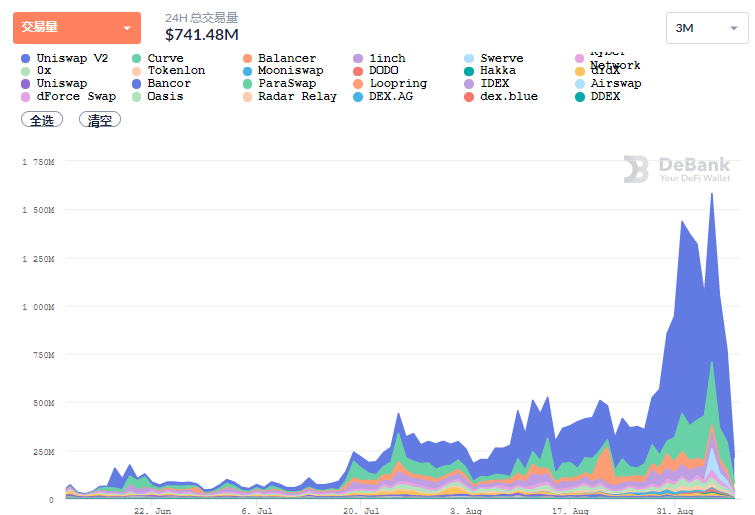This screenshot has width=755, height=515.
Task: Click the Uniswap legend label
Action: pyautogui.click(x=62, y=83)
